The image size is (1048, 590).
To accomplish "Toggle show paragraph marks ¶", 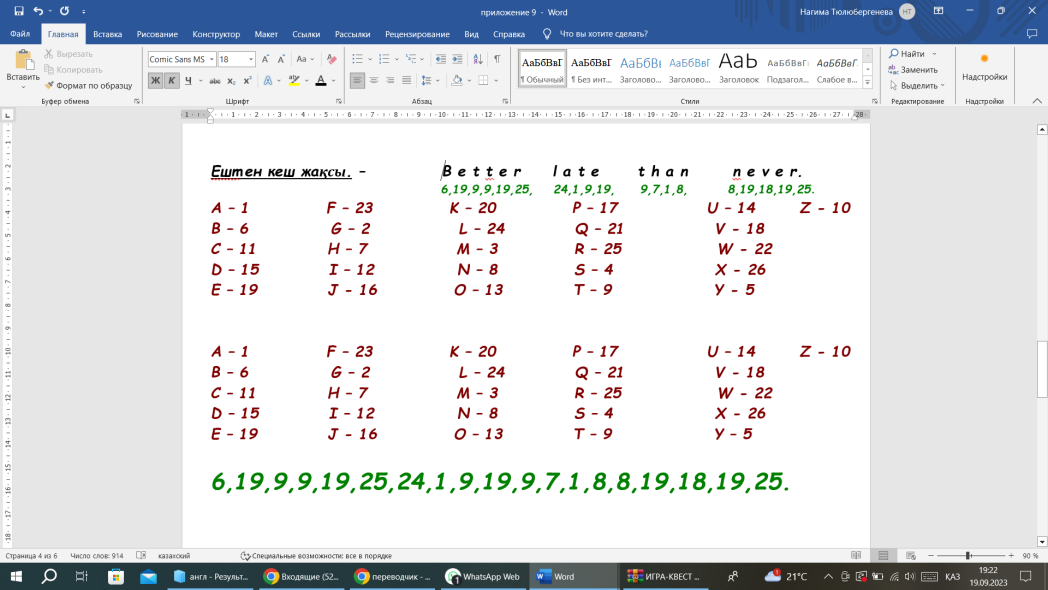I will (x=497, y=59).
